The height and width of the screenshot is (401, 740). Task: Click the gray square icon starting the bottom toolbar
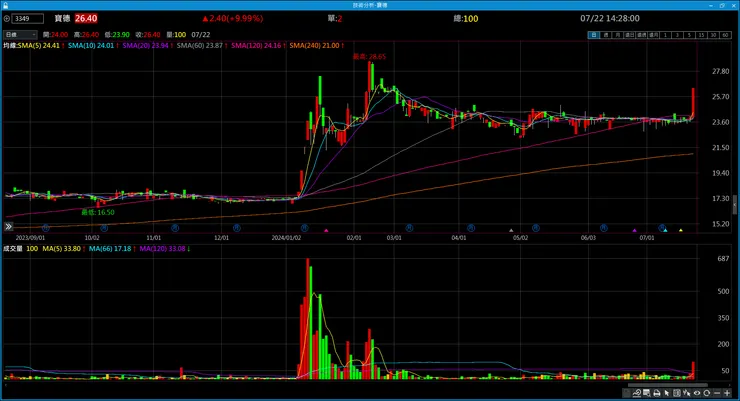626,393
